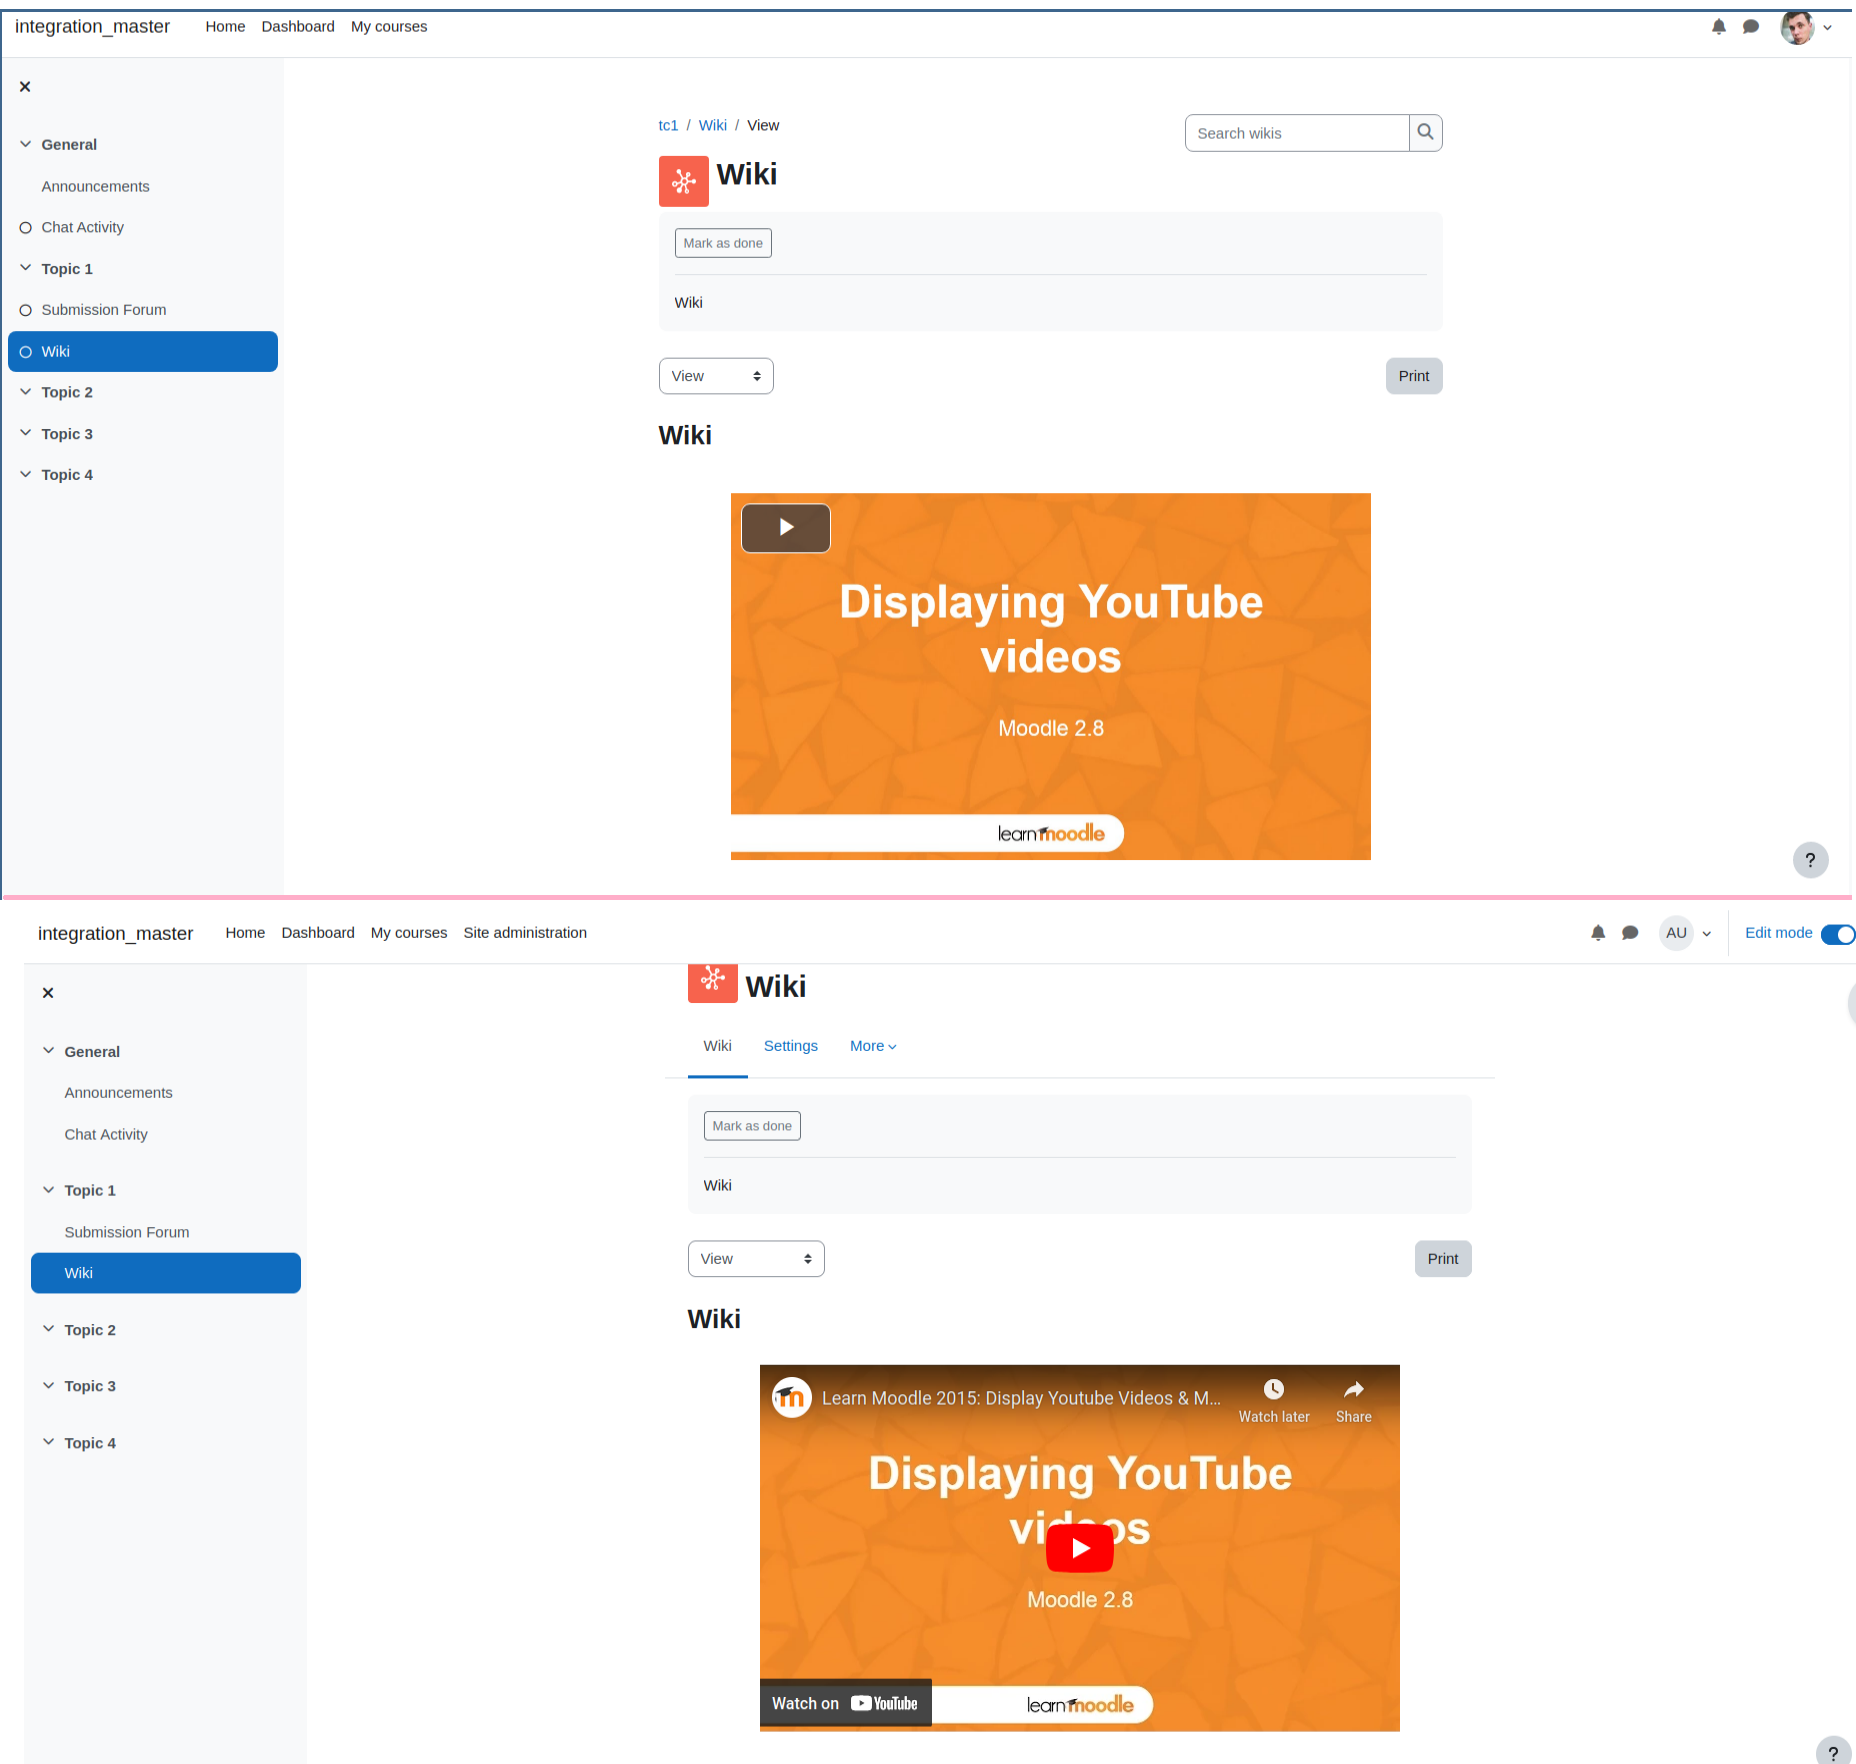This screenshot has height=1764, width=1856.
Task: Click Mark as done in top page
Action: pos(723,243)
